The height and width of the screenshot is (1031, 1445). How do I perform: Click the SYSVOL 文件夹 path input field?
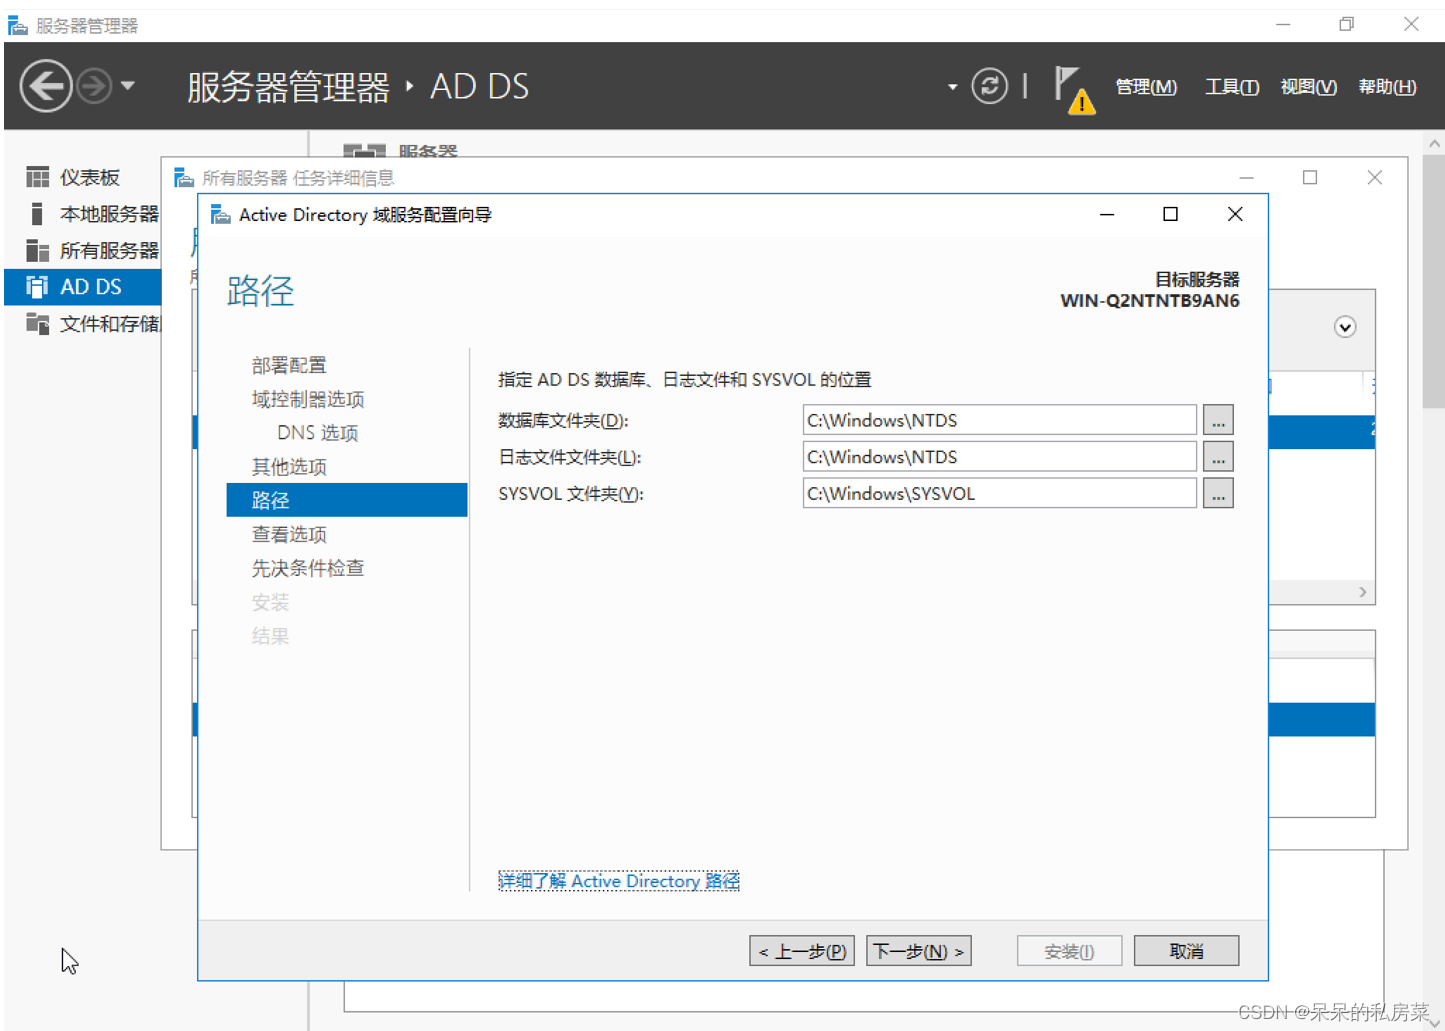999,493
